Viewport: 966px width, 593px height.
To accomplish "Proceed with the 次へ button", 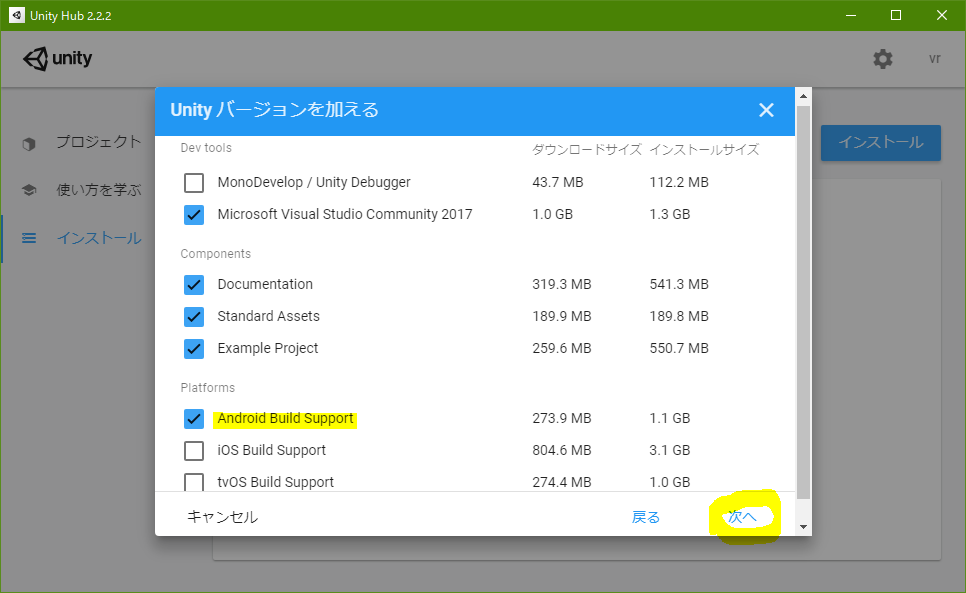I will point(742,517).
